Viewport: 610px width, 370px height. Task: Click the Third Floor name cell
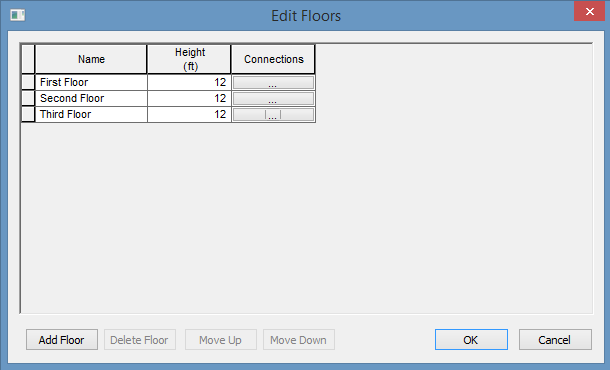[91, 114]
